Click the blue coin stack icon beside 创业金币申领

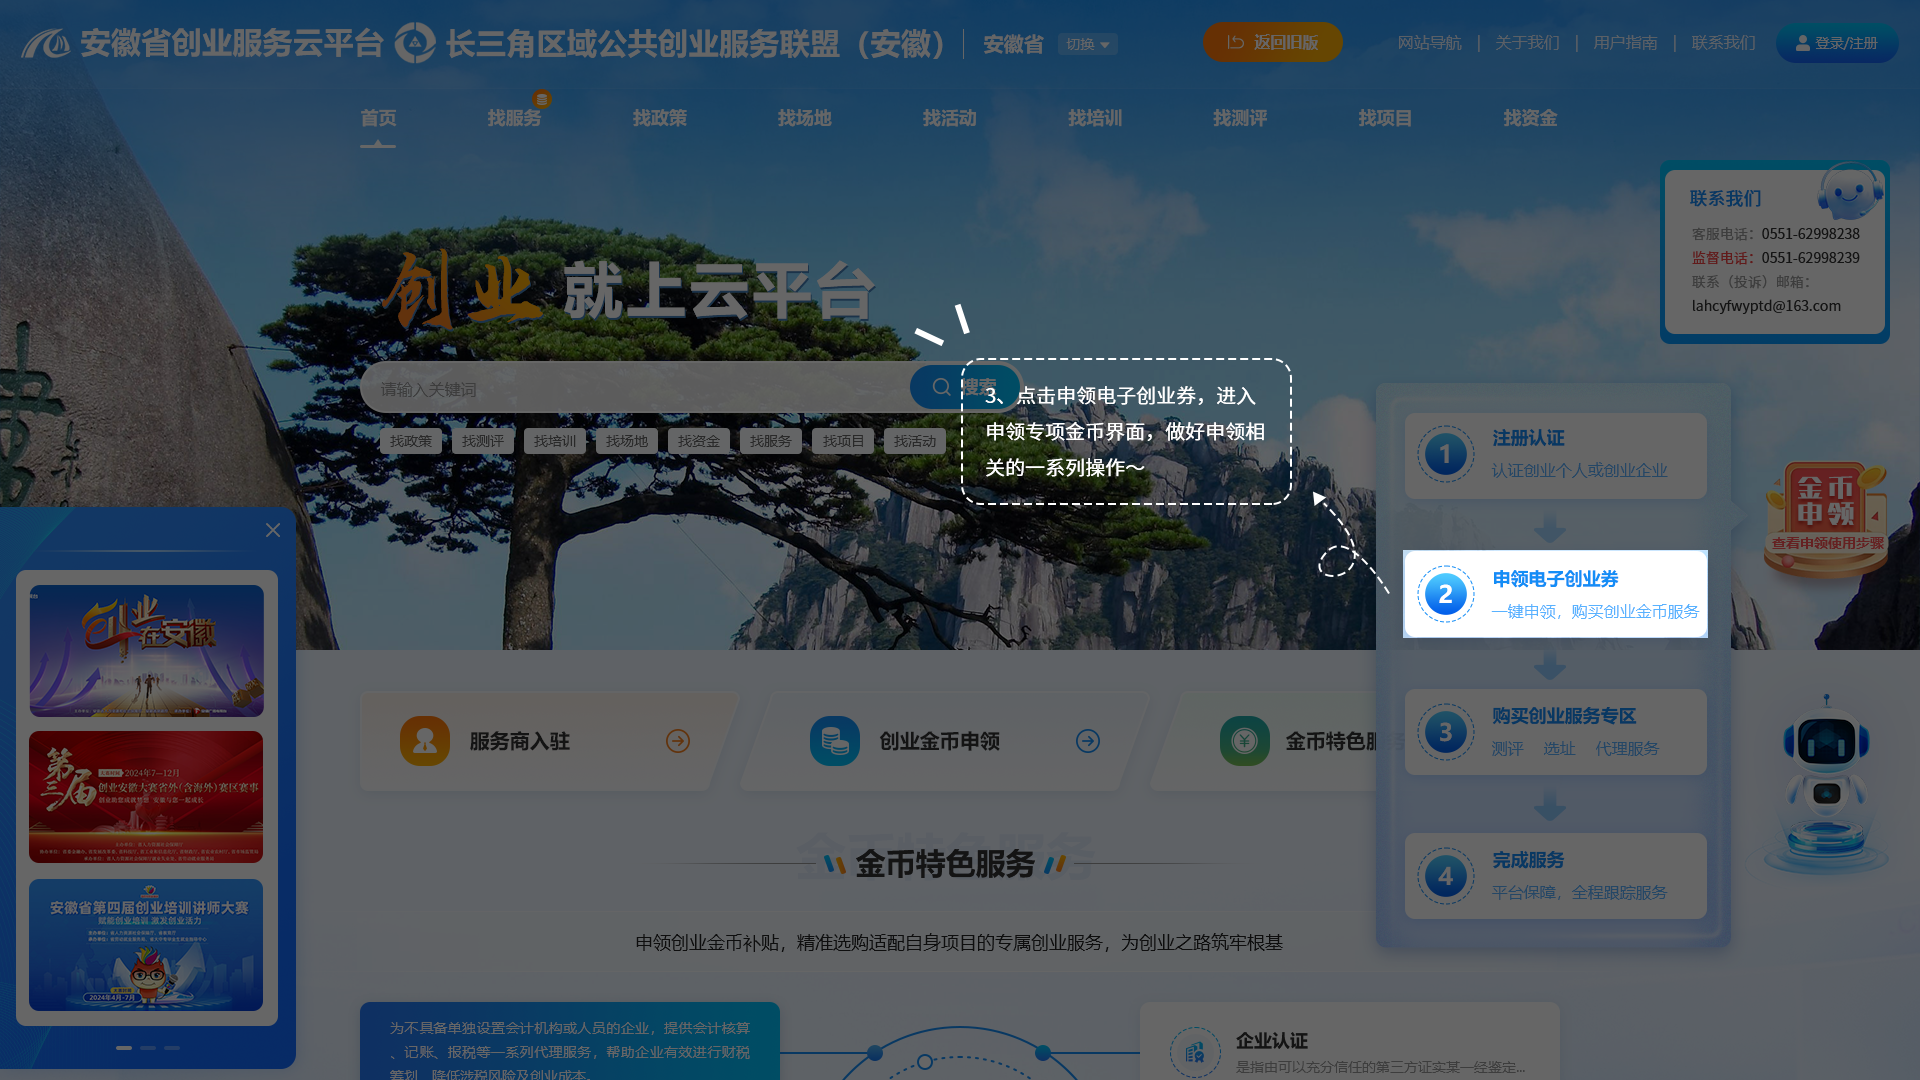835,741
